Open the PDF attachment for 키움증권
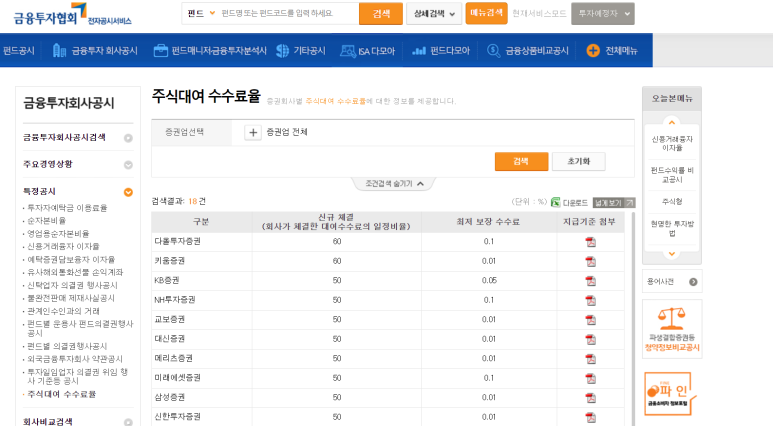 [590, 261]
